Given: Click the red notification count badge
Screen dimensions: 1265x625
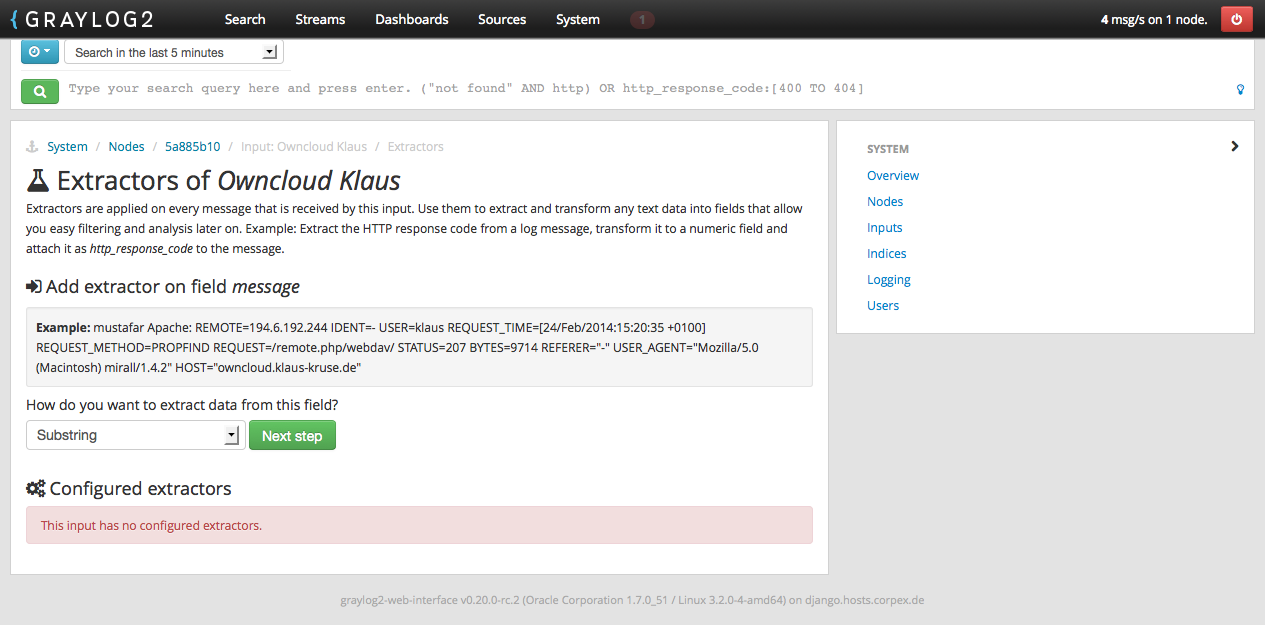Looking at the screenshot, I should (x=642, y=19).
